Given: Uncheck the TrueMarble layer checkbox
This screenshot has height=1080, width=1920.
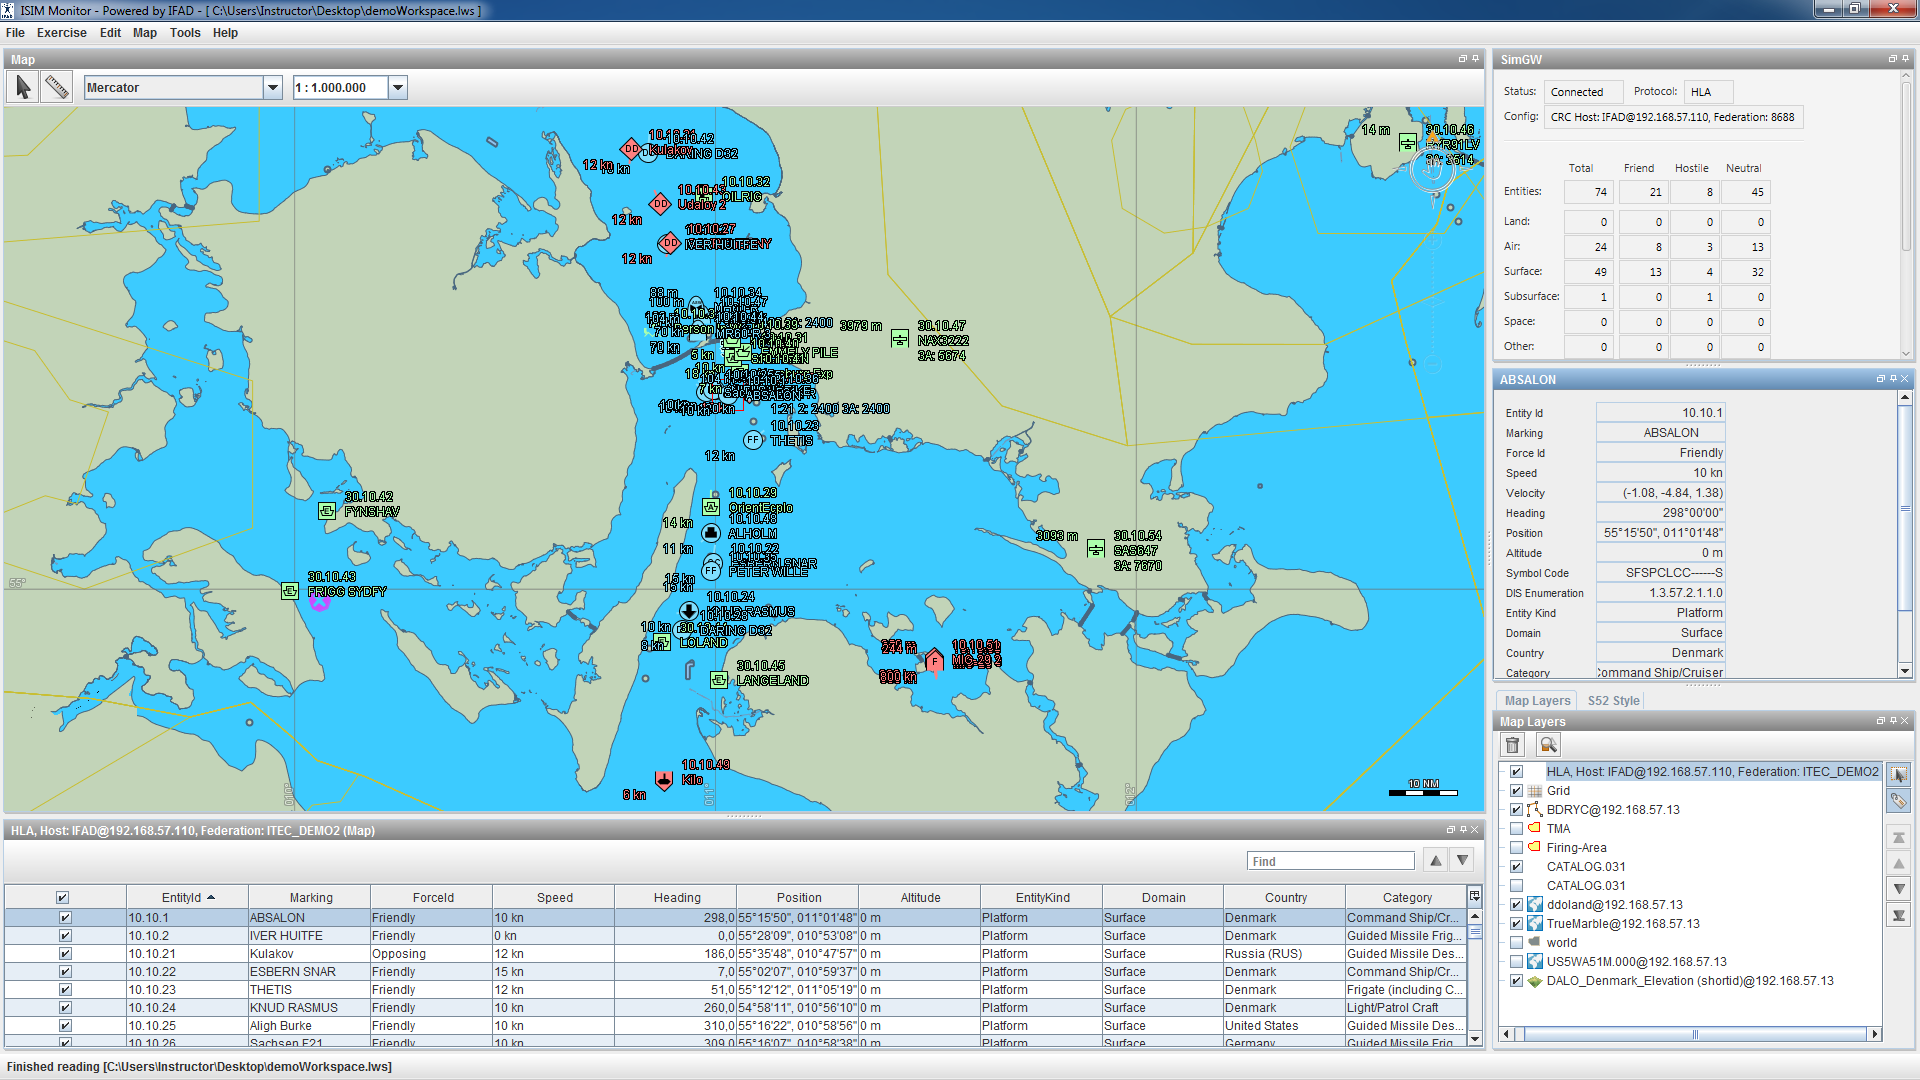Looking at the screenshot, I should 1516,924.
